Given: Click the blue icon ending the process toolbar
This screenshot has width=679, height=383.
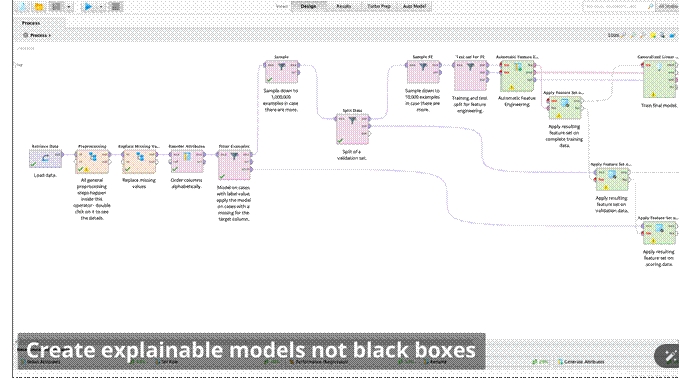Looking at the screenshot, I should pos(672,36).
